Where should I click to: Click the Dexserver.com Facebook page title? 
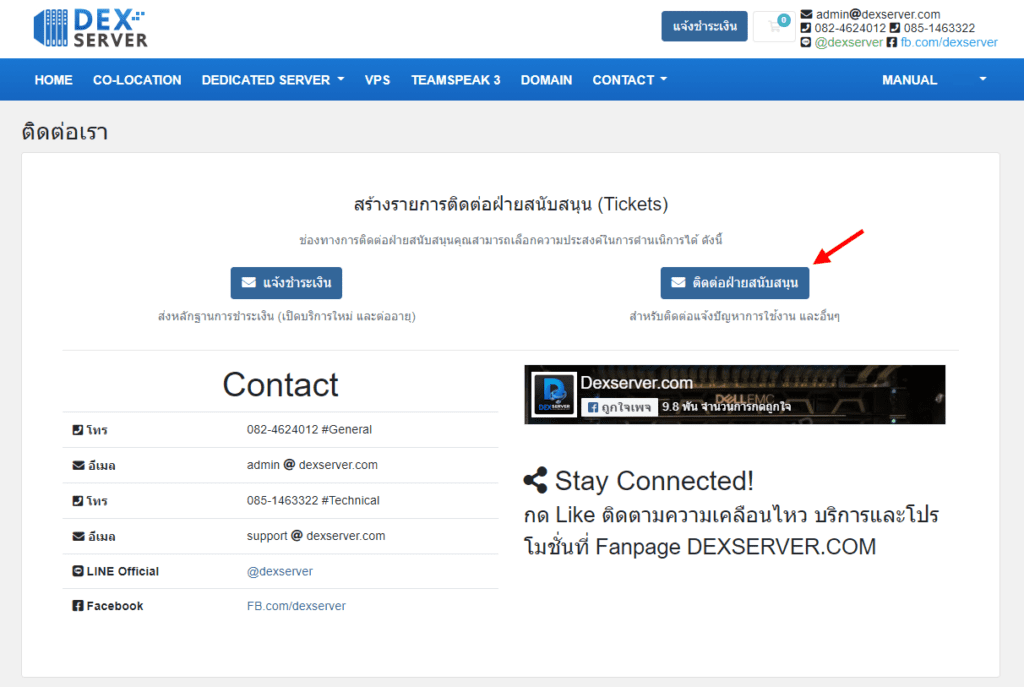pyautogui.click(x=637, y=383)
